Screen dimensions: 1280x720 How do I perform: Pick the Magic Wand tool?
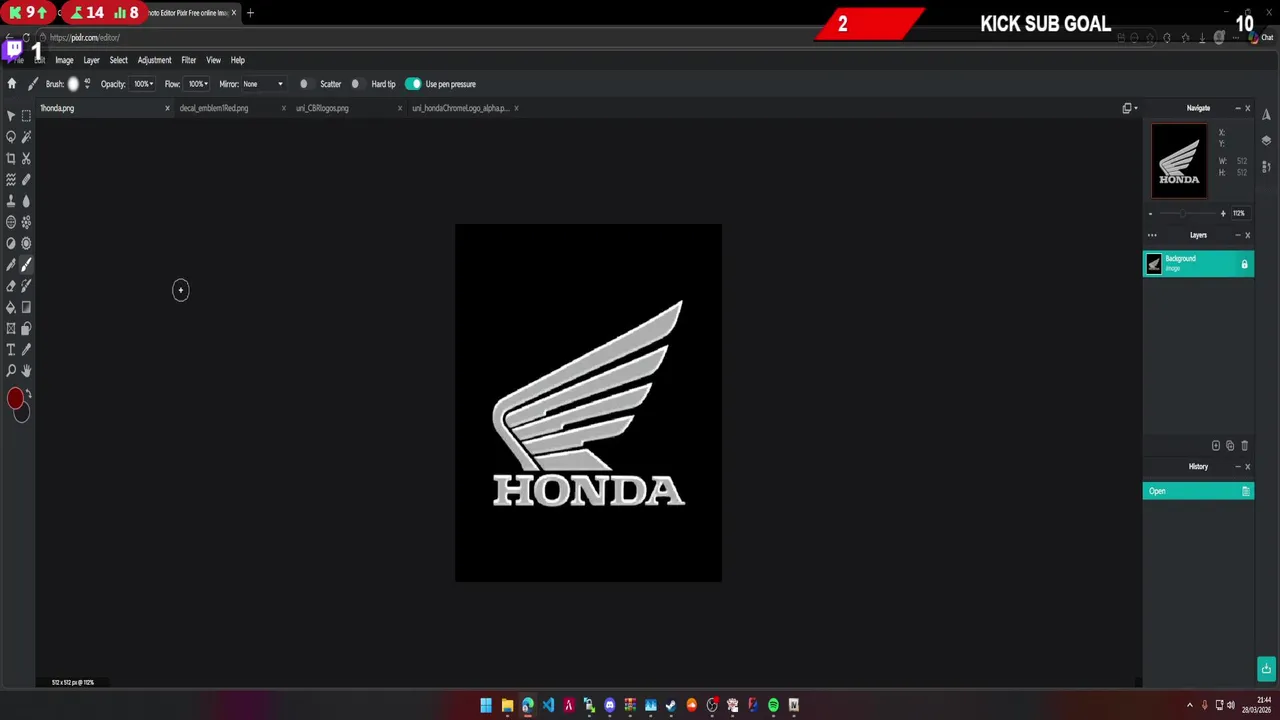[x=26, y=137]
